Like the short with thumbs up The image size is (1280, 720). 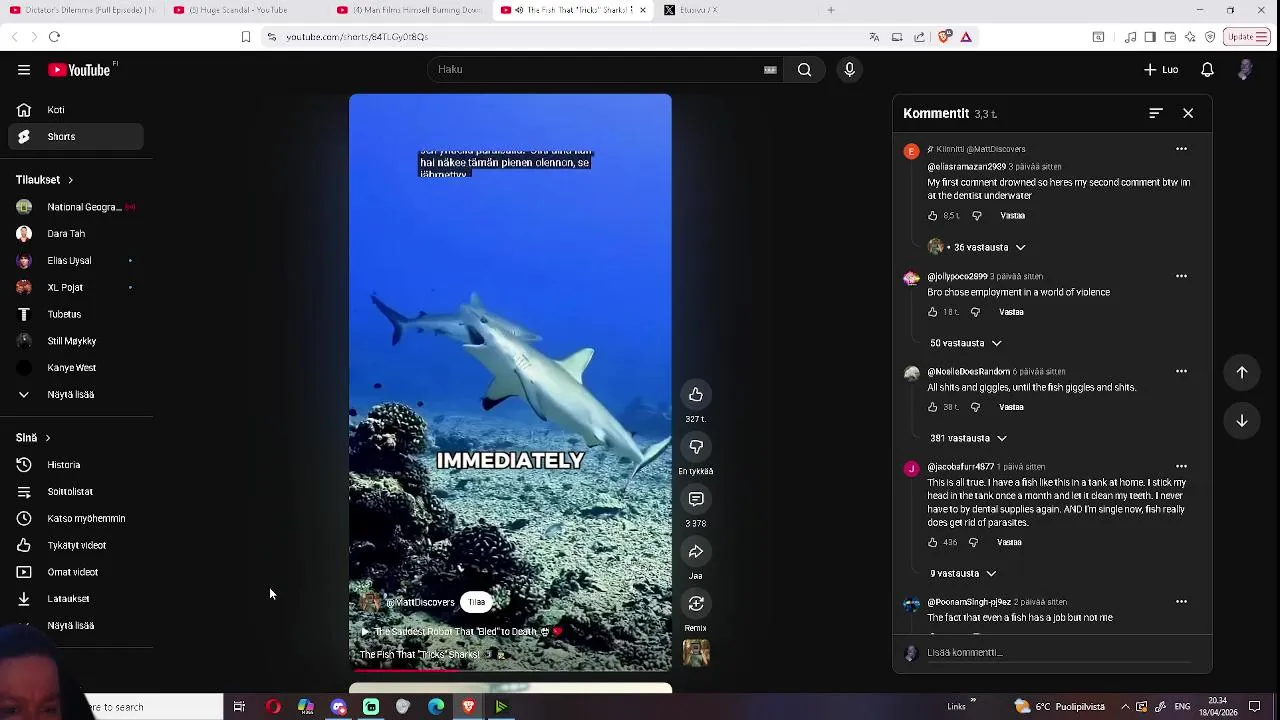click(x=696, y=394)
